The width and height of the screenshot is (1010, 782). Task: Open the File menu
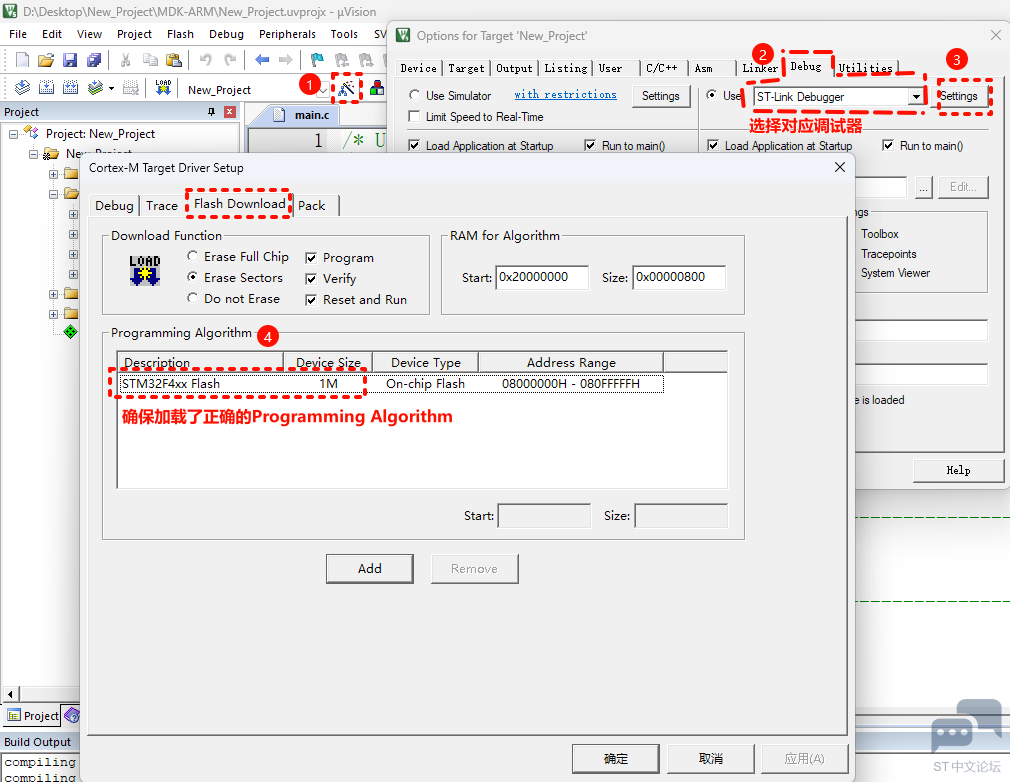(x=18, y=34)
